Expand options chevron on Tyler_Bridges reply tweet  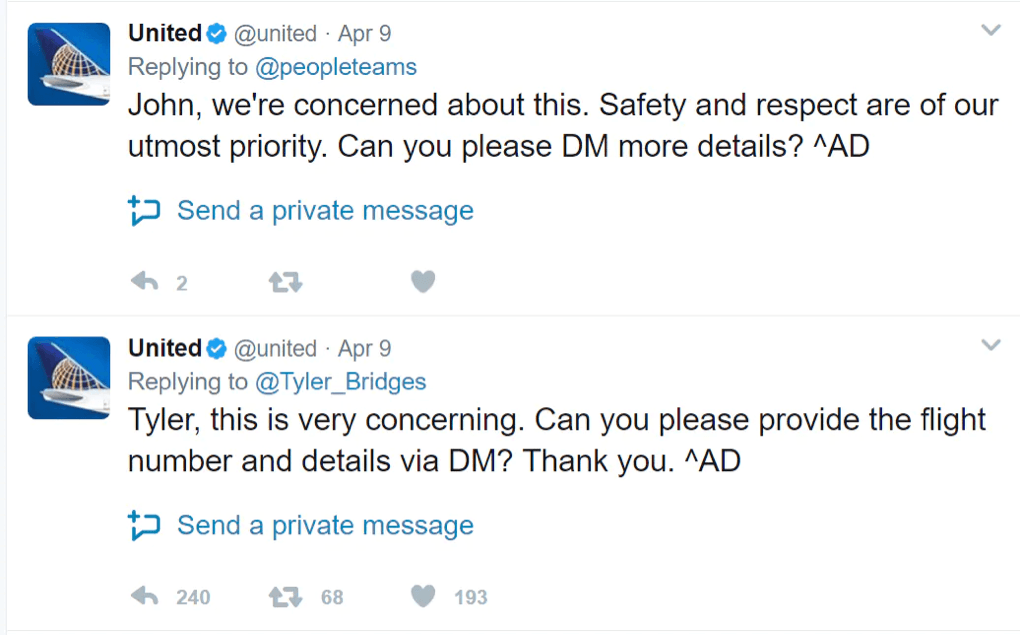pyautogui.click(x=990, y=346)
